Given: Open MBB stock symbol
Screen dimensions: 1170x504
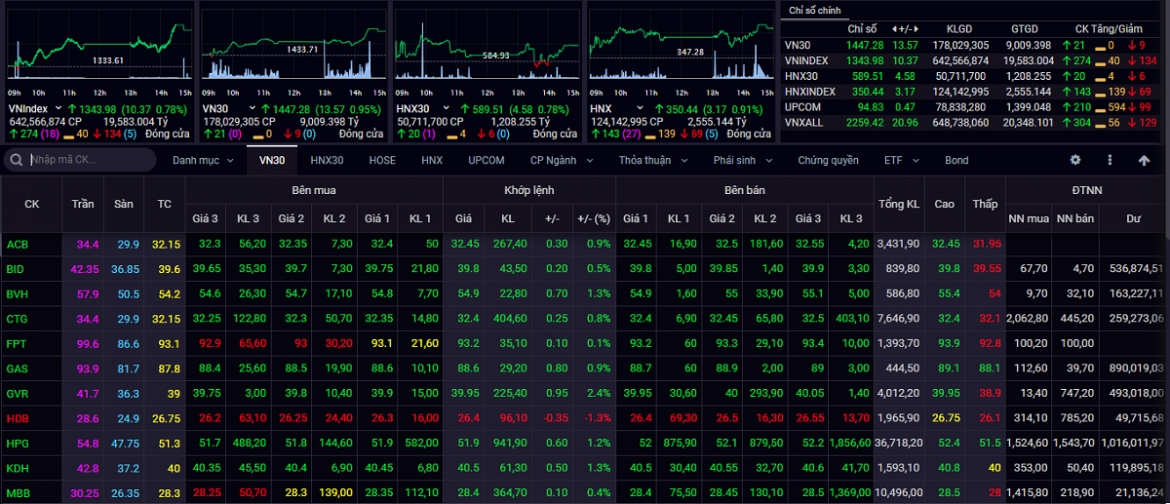Looking at the screenshot, I should [16, 494].
